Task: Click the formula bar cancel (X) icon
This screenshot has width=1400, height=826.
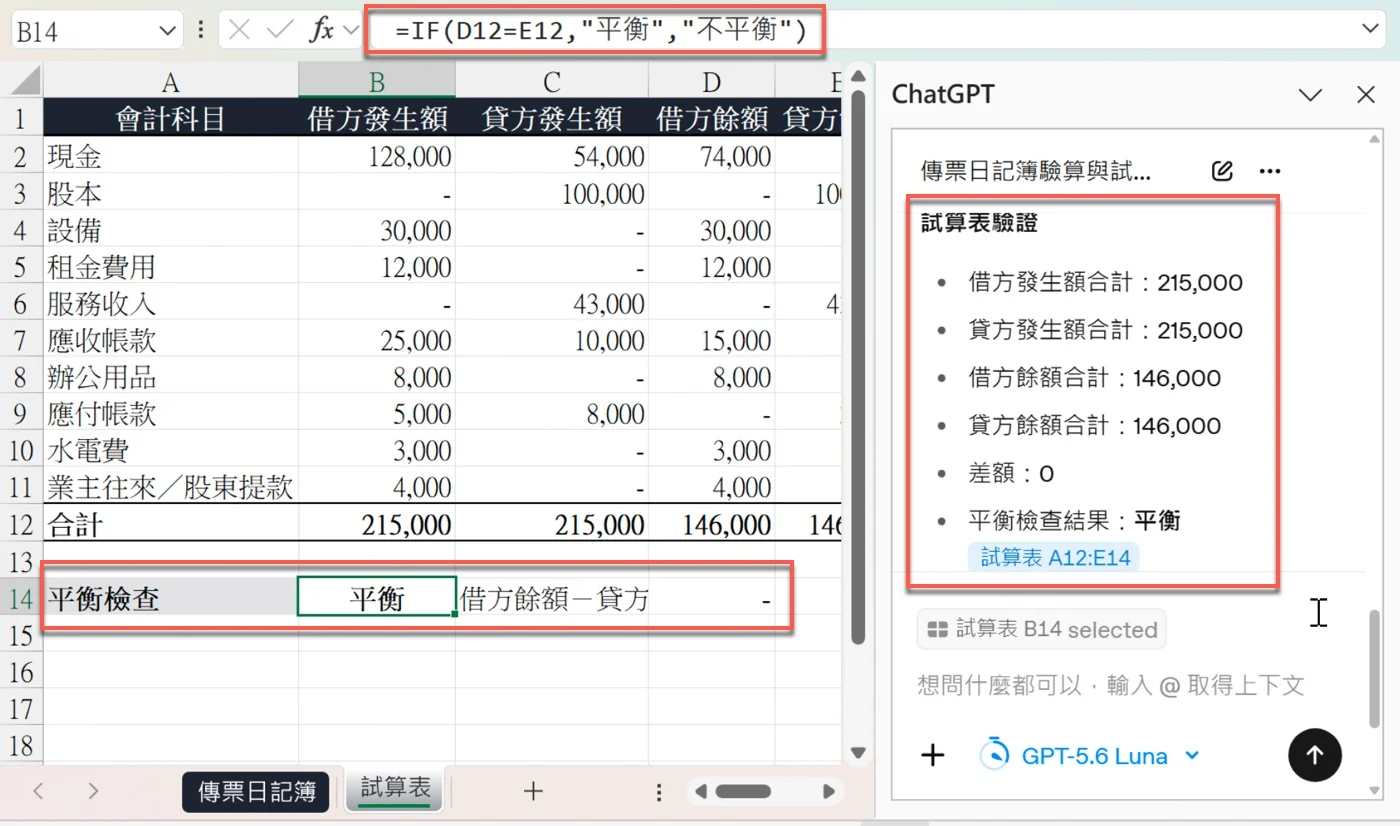Action: coord(239,30)
